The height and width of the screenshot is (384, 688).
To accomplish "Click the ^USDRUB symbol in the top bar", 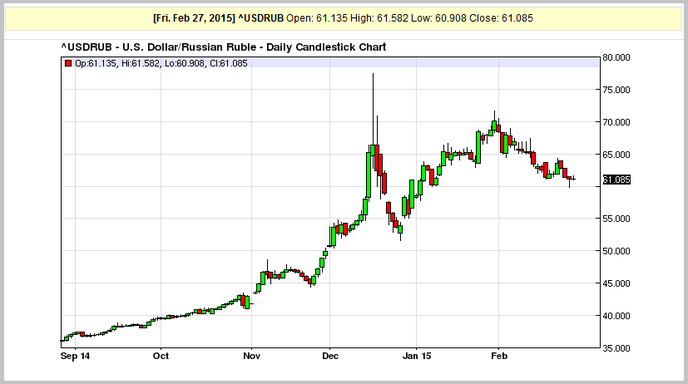I will [261, 18].
